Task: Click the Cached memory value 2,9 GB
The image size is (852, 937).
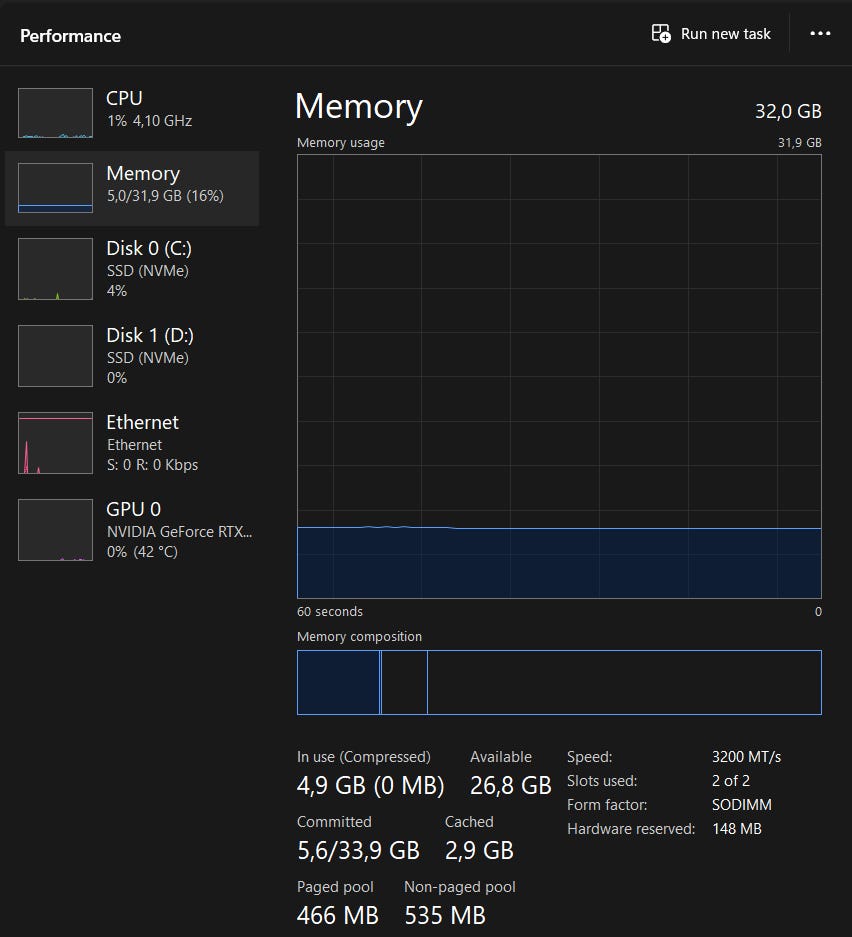Action: pyautogui.click(x=479, y=851)
